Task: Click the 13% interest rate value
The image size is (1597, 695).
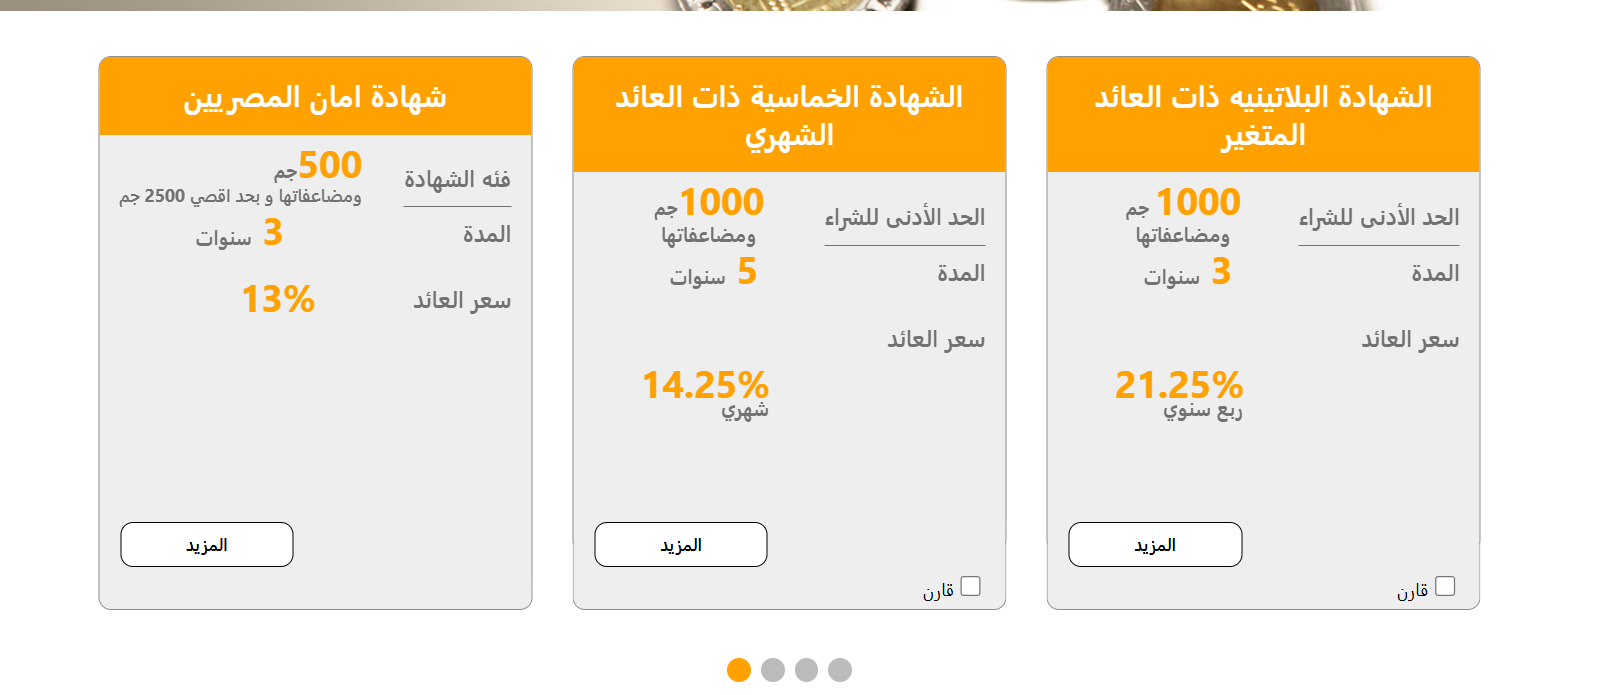Action: [x=278, y=299]
